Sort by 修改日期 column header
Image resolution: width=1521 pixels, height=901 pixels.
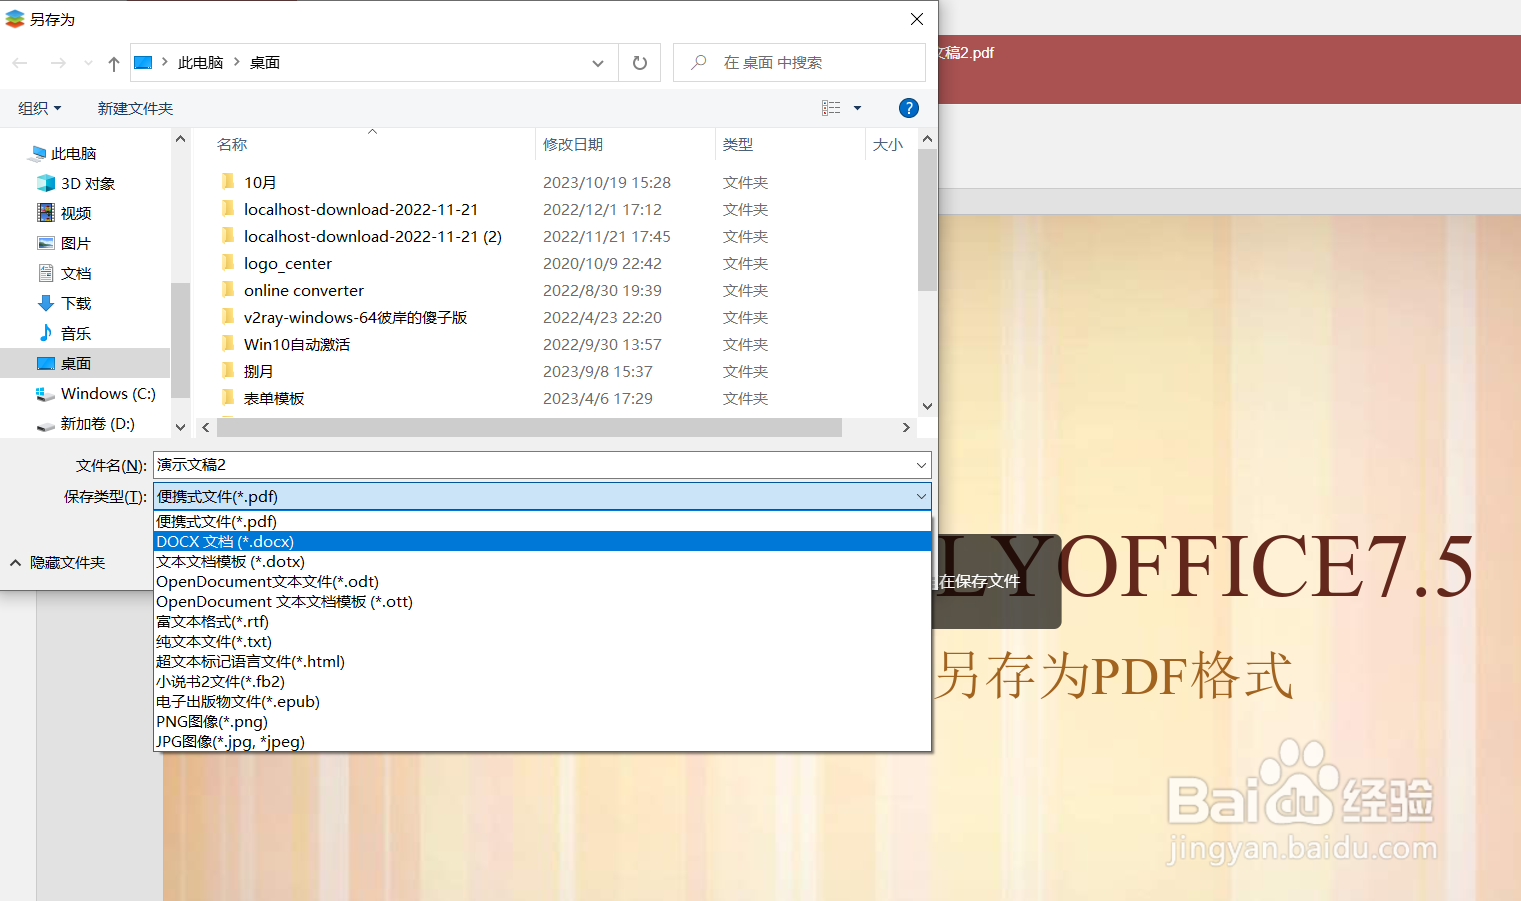pos(573,144)
